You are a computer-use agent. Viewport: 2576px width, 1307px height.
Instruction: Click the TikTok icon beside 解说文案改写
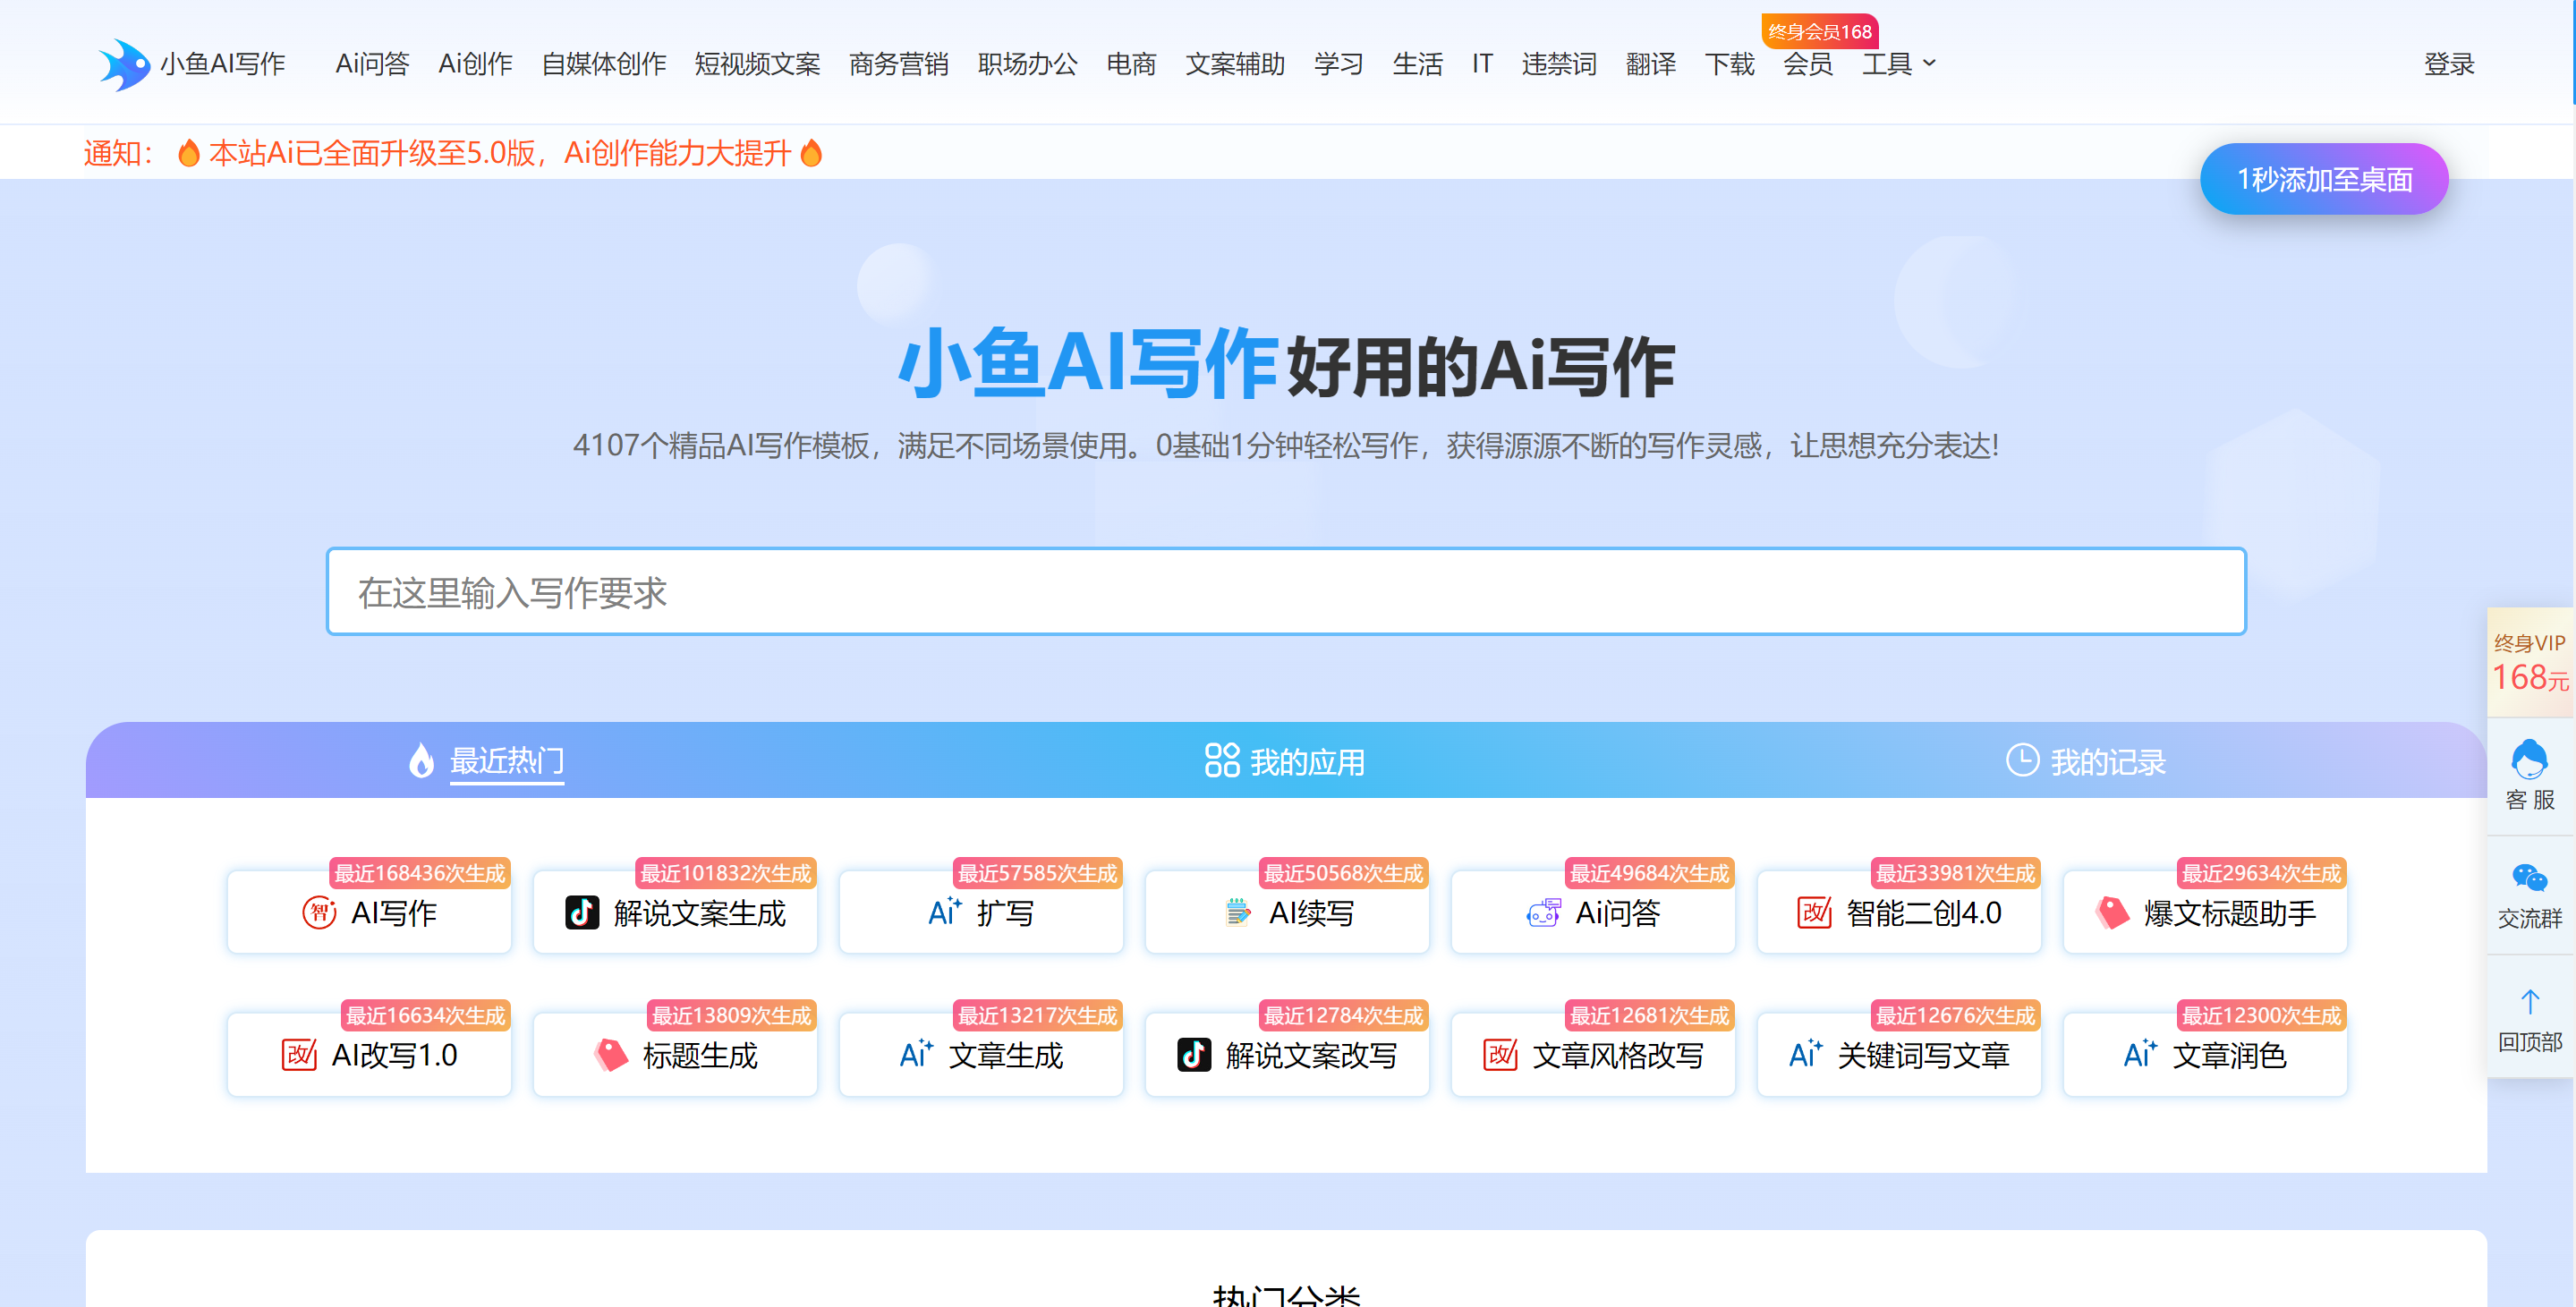click(1194, 1054)
